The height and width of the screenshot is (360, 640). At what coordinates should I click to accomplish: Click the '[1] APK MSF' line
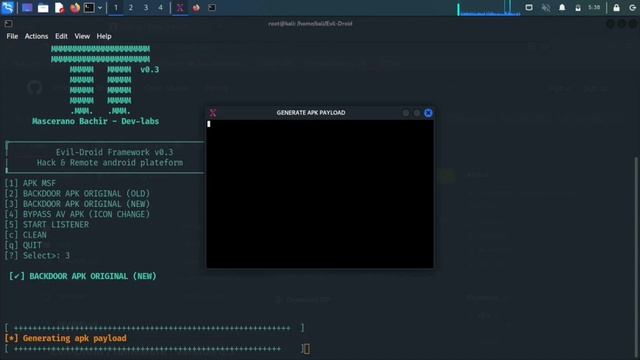click(x=30, y=183)
